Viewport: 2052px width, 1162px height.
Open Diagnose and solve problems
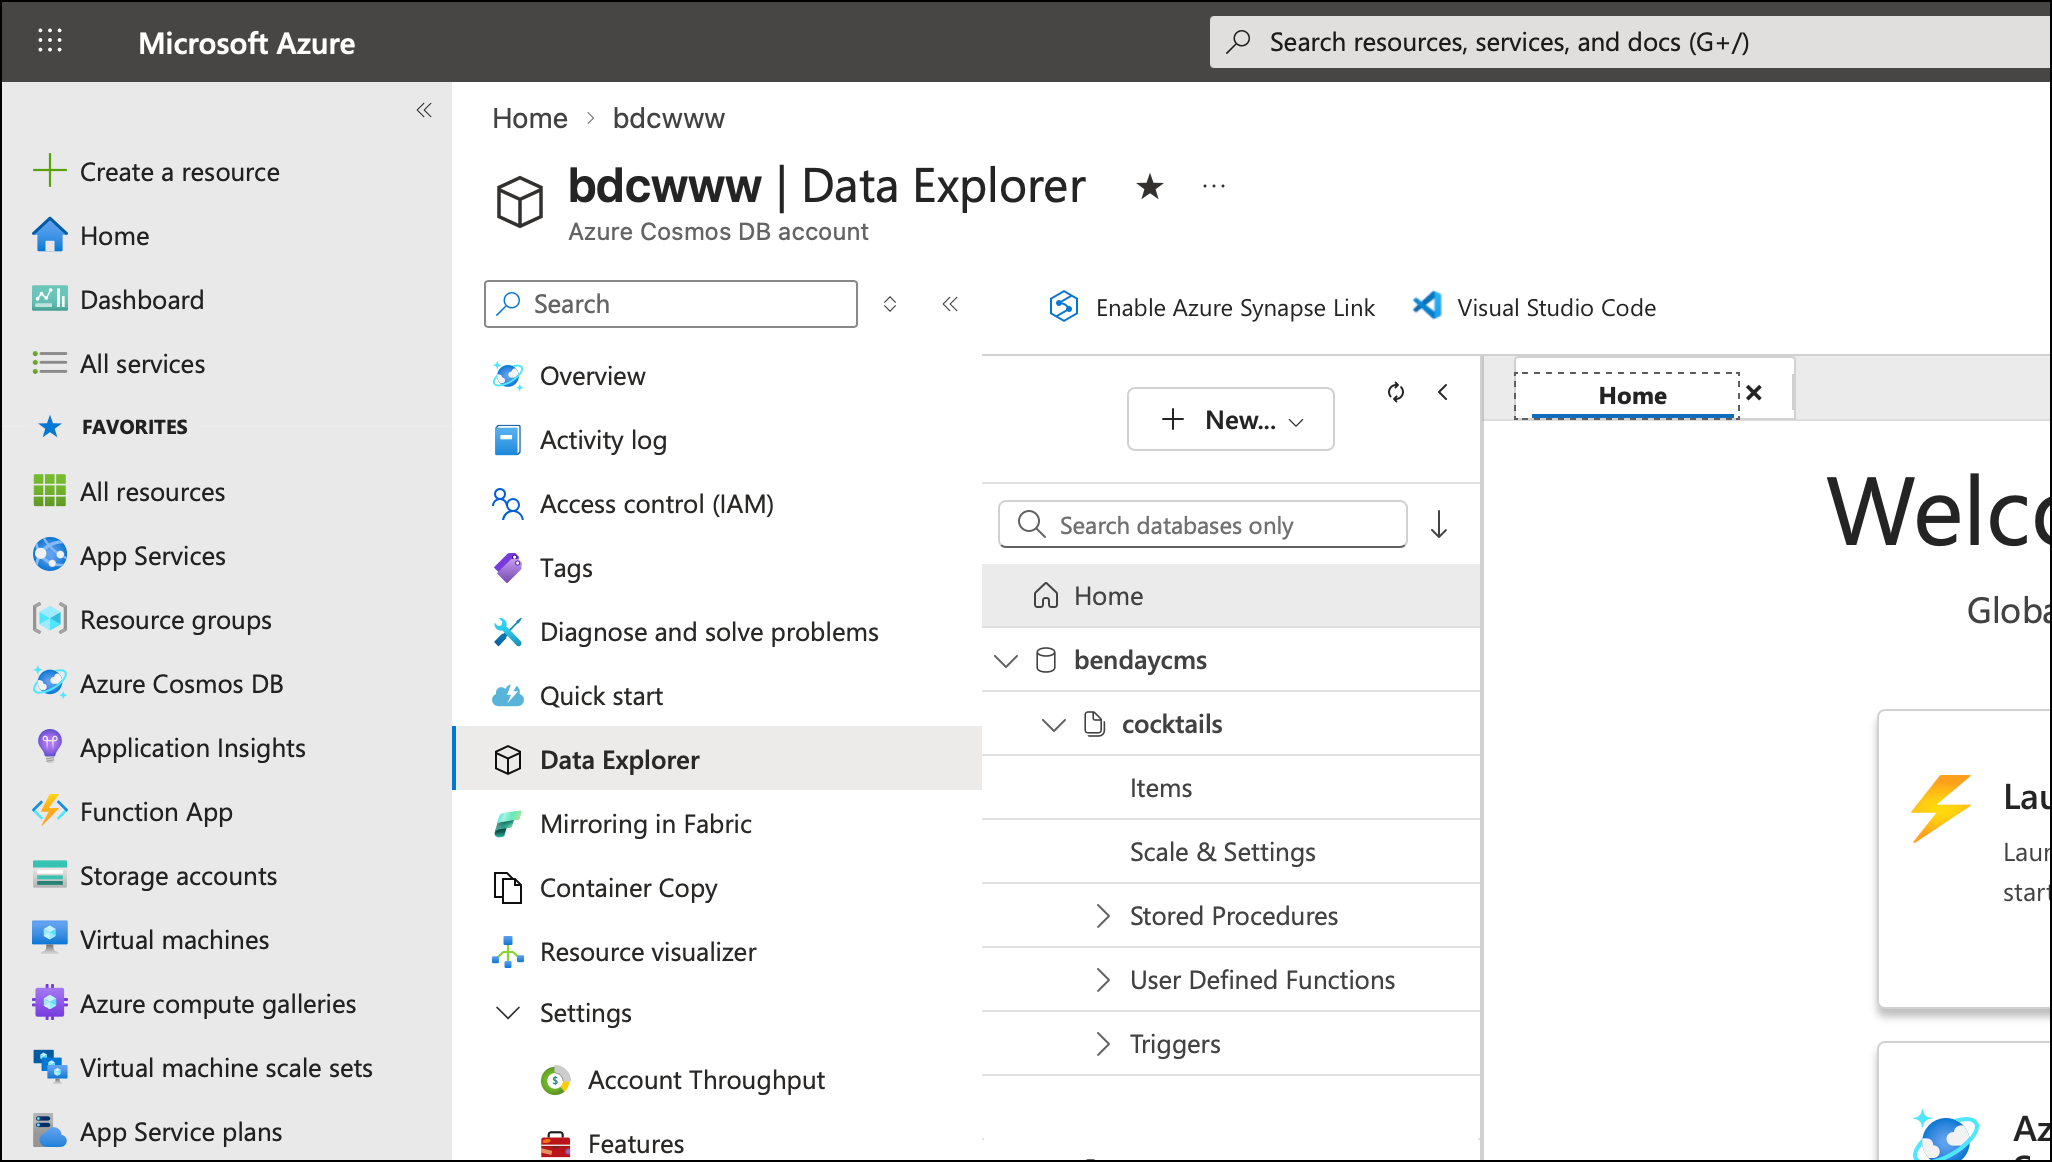(x=709, y=631)
